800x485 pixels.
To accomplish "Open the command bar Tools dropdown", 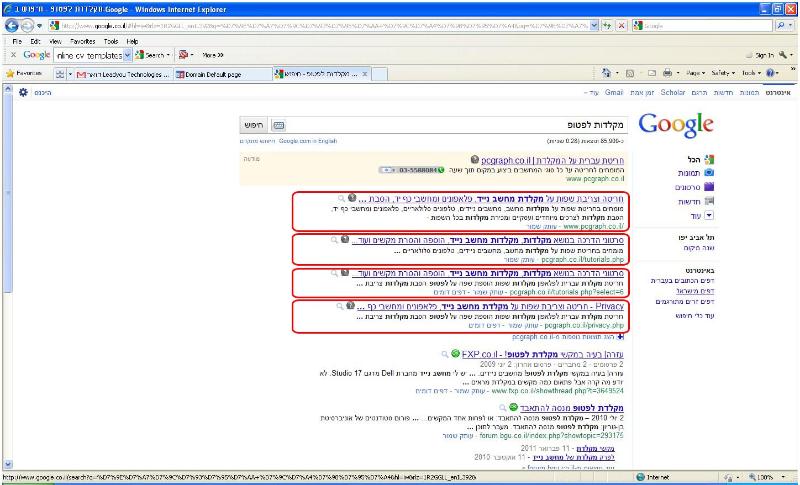I will click(751, 73).
